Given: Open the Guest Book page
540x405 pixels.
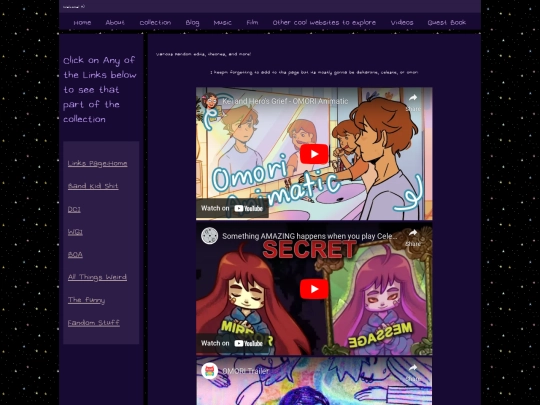Looking at the screenshot, I should 447,22.
